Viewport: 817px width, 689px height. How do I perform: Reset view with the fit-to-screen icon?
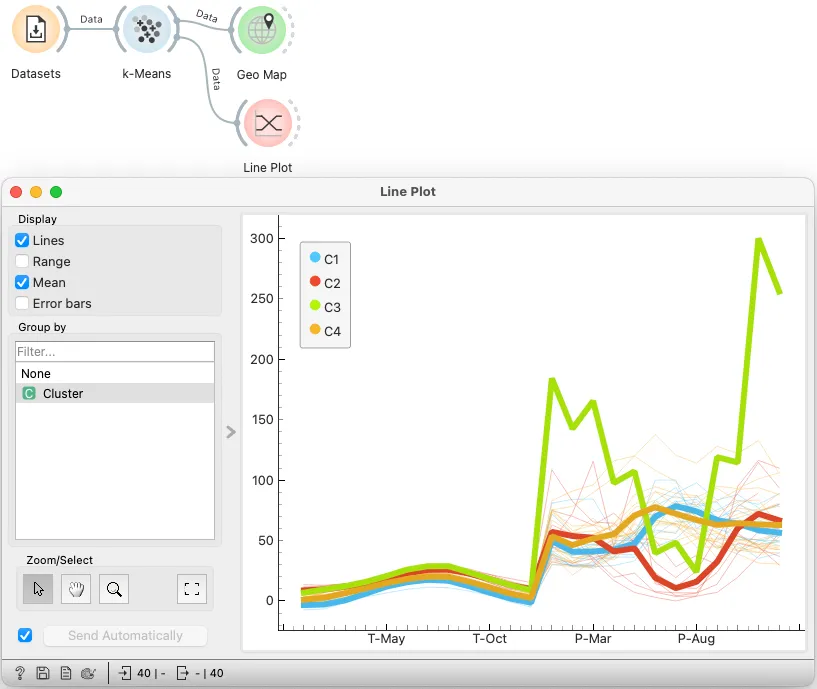pyautogui.click(x=192, y=589)
